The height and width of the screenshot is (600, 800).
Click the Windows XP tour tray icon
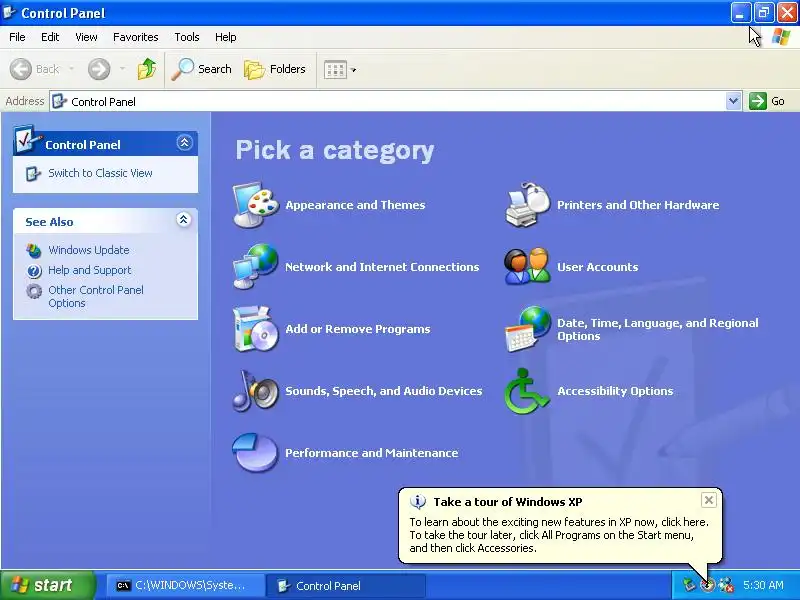[708, 585]
